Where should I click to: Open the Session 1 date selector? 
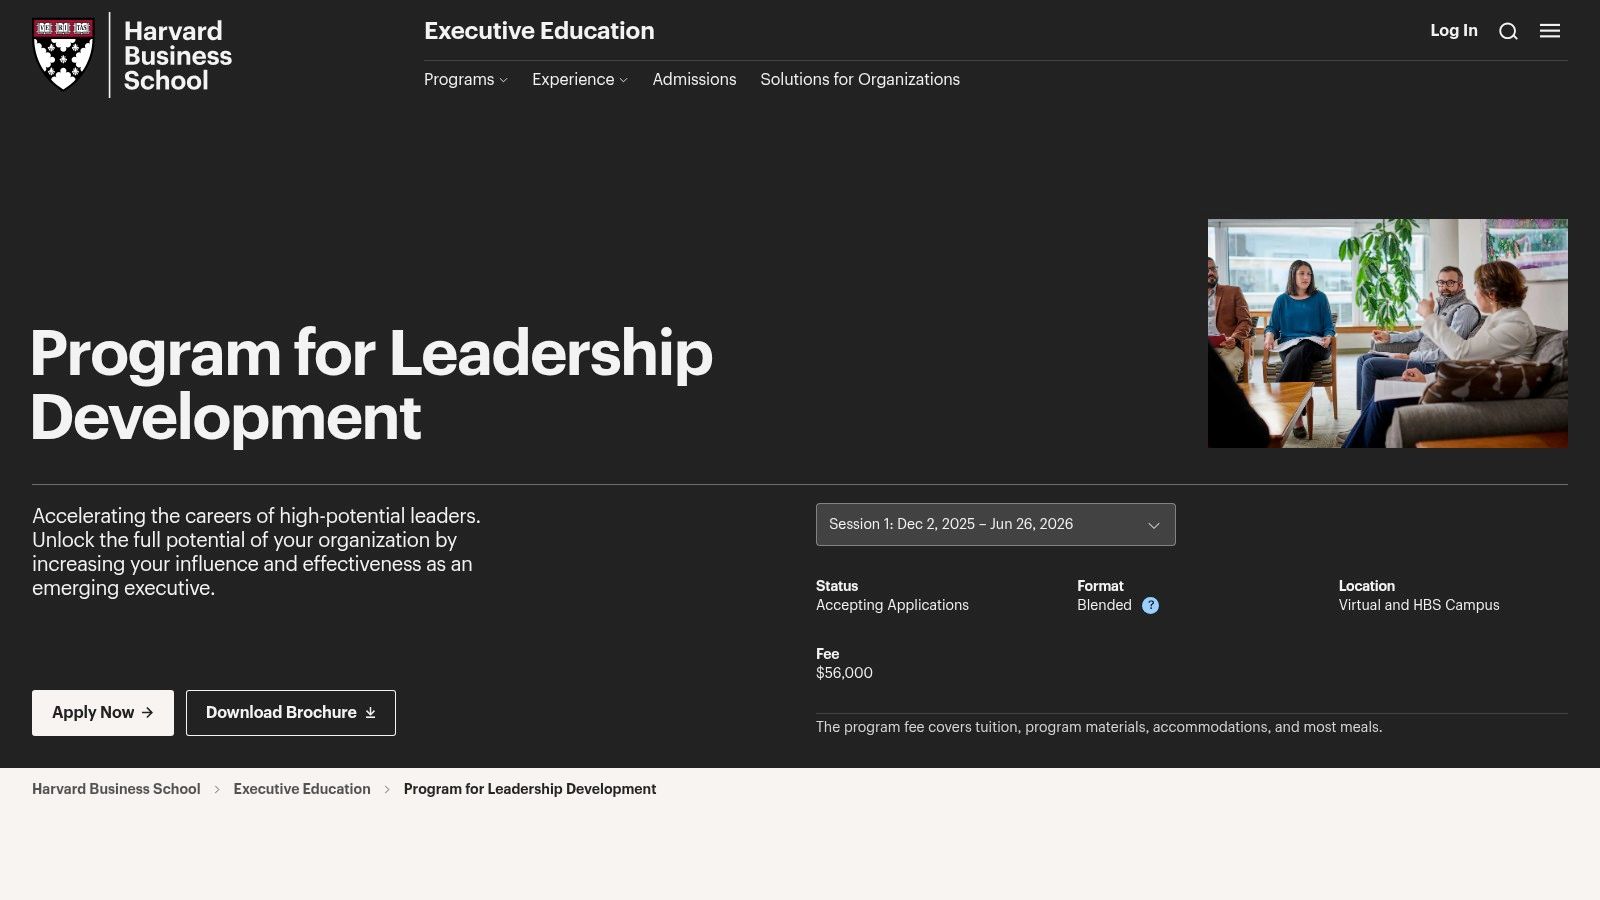(995, 524)
